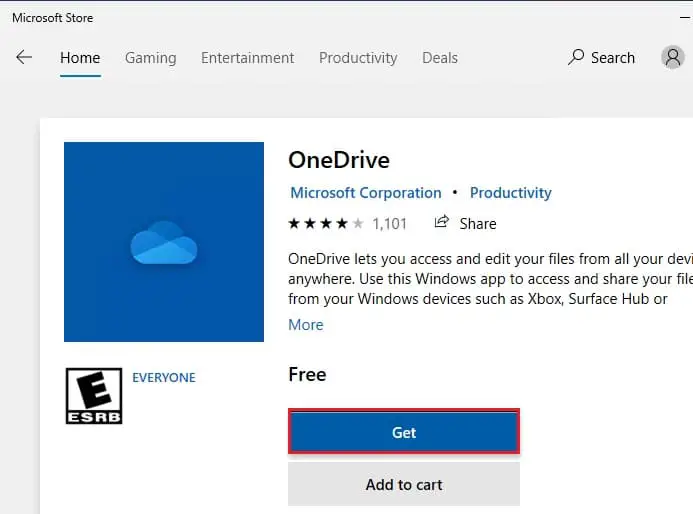This screenshot has width=693, height=514.
Task: Switch to the Home tab
Action: (x=80, y=58)
